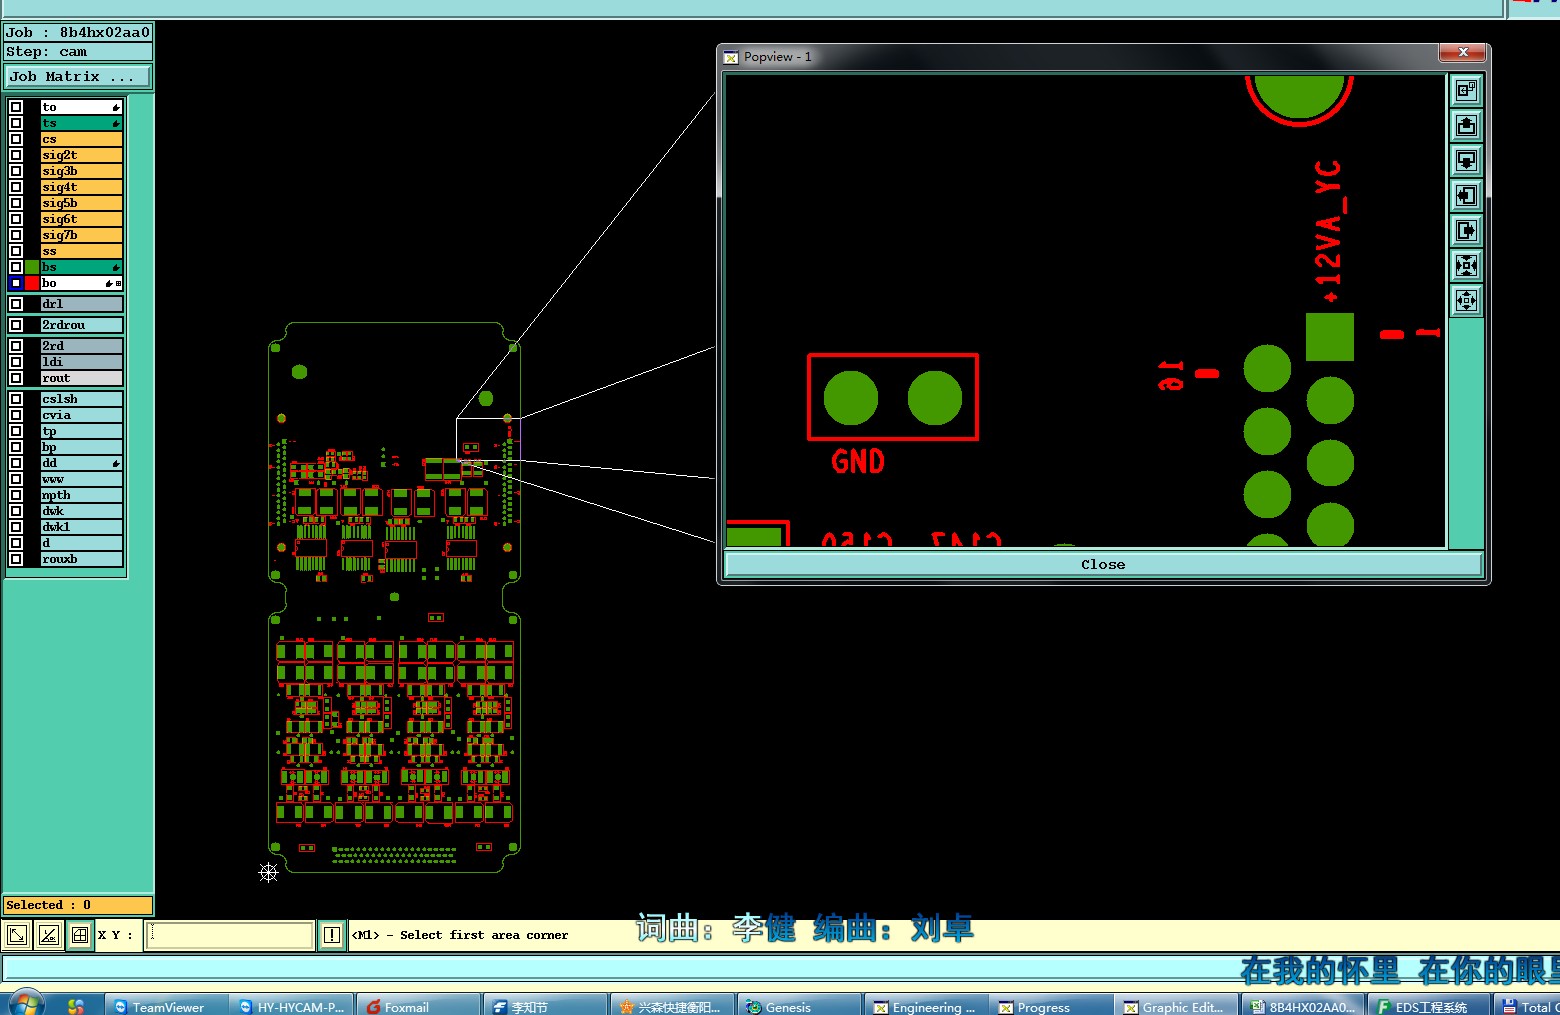Select the cslsh layer row

coord(81,399)
